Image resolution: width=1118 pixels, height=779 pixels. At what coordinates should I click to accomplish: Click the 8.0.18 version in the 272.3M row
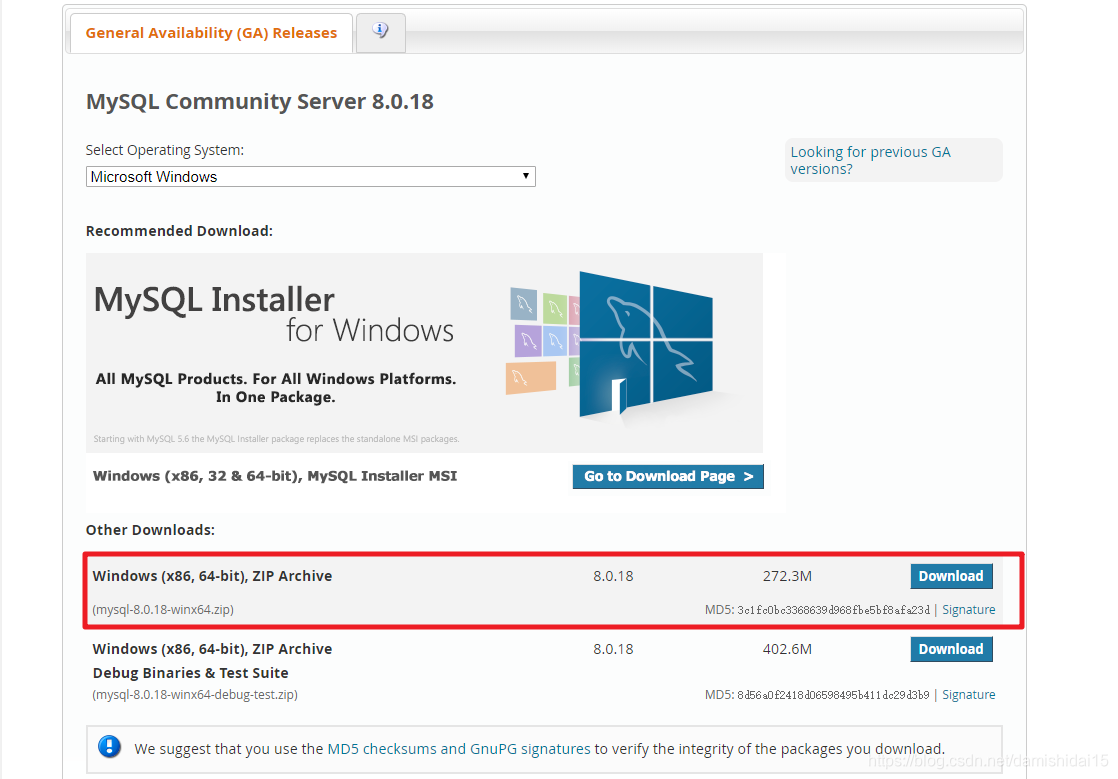pyautogui.click(x=613, y=576)
